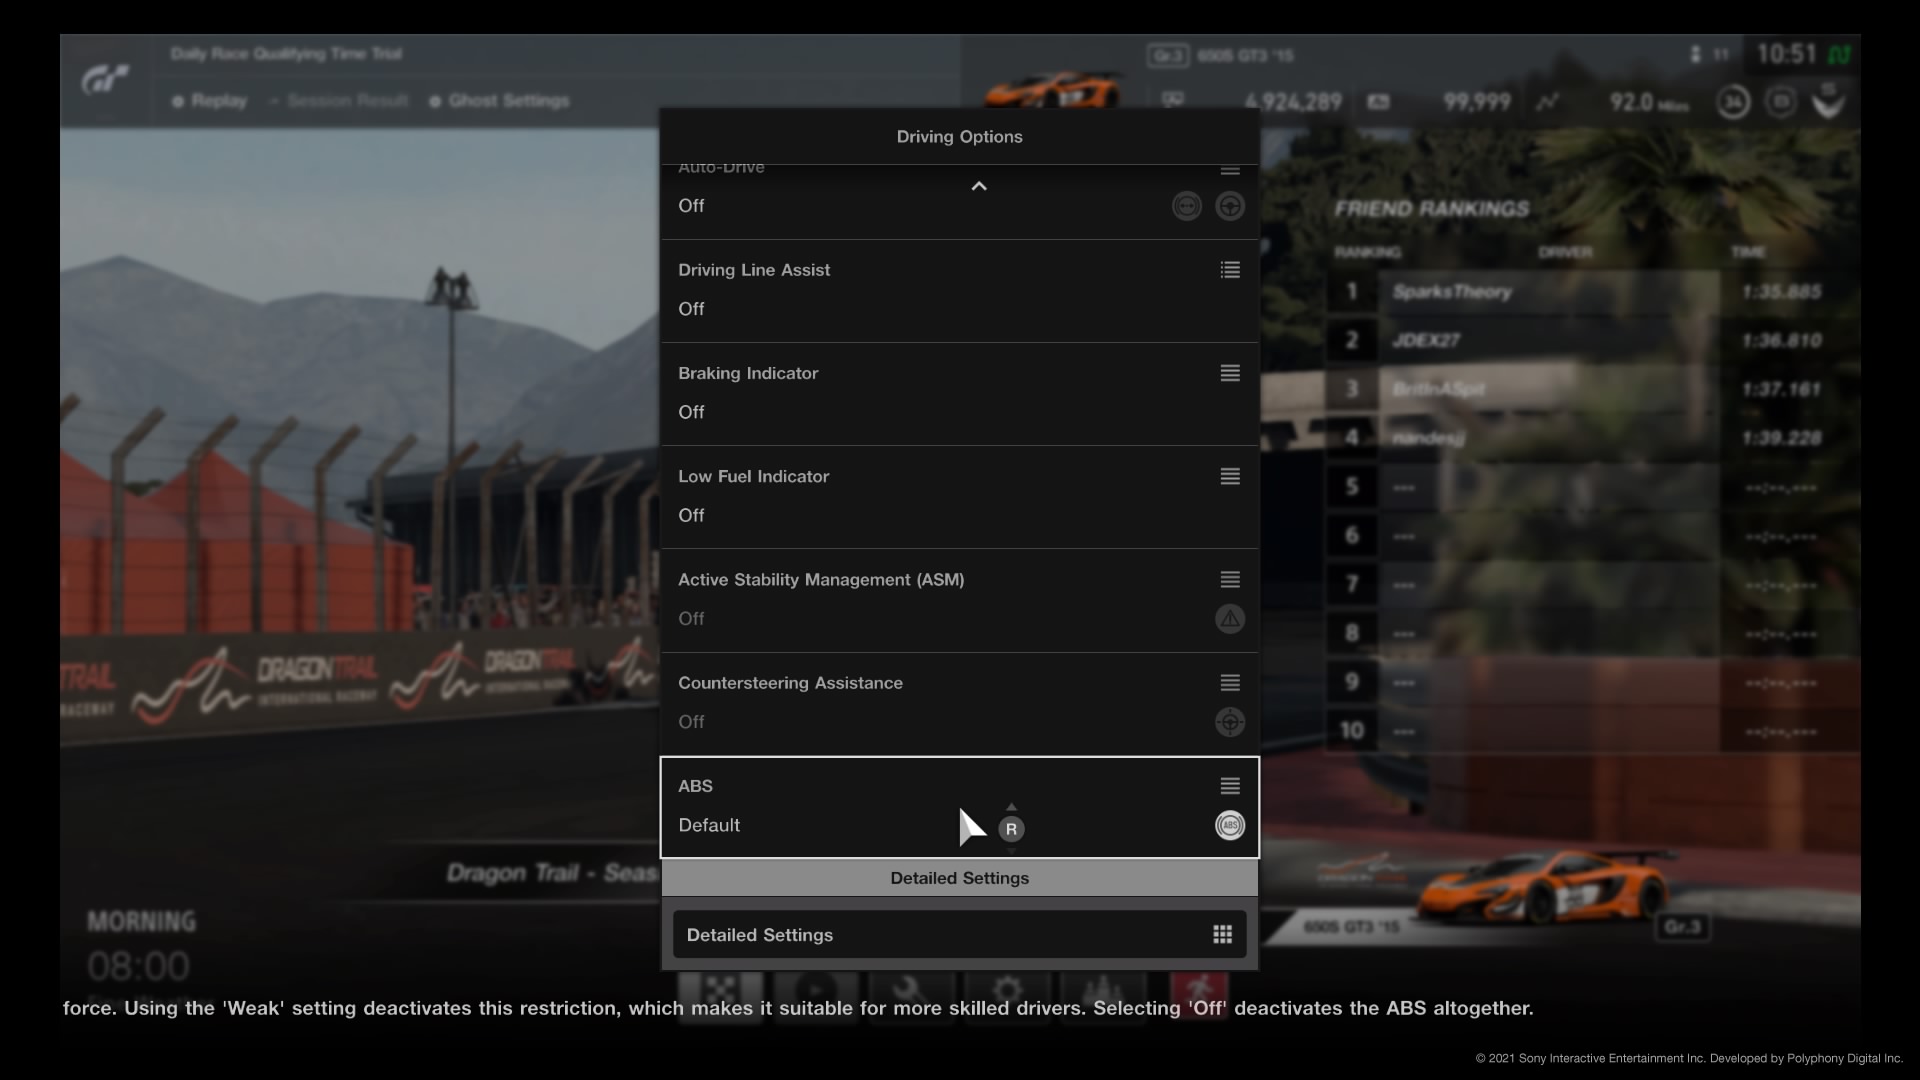Click the Countersteering Assistance steering wheel icon
1920x1080 pixels.
pyautogui.click(x=1229, y=722)
